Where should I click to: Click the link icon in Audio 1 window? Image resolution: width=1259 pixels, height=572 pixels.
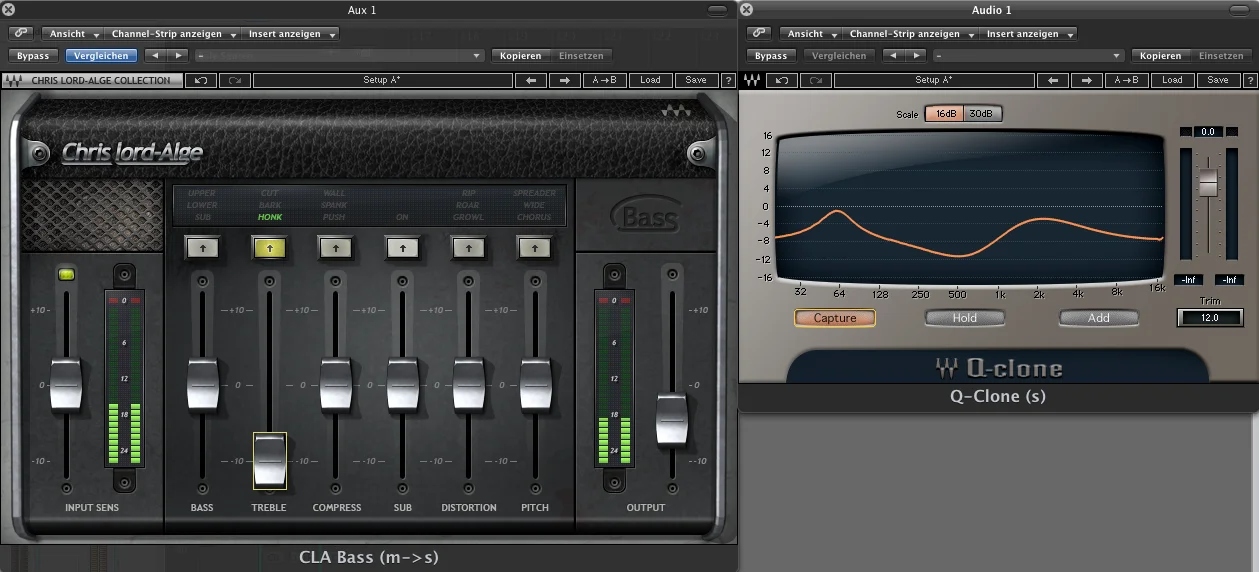(759, 34)
